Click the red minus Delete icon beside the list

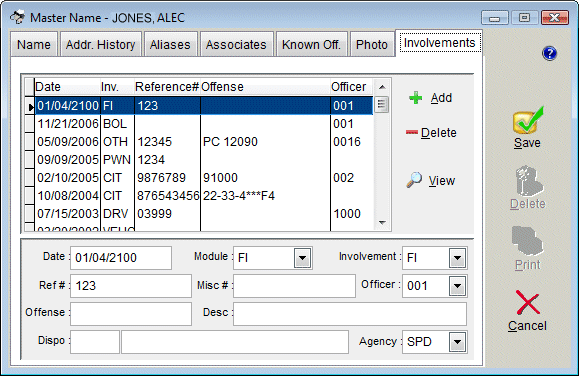tap(412, 132)
